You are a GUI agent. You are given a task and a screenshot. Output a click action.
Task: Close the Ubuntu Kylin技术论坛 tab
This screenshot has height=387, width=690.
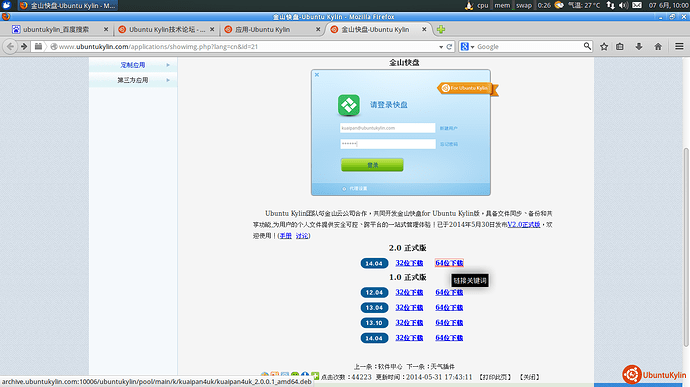pos(212,29)
